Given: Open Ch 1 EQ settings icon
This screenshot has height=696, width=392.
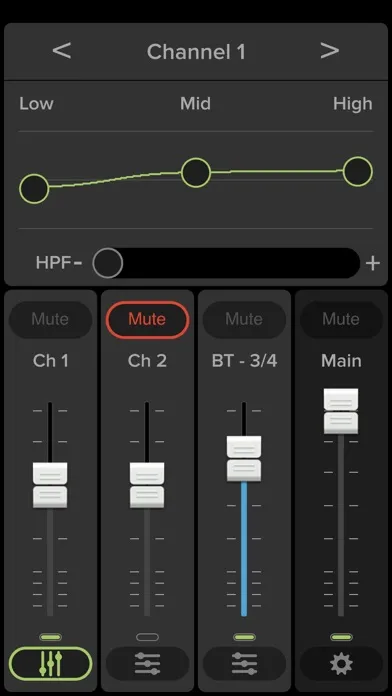Looking at the screenshot, I should (50, 664).
